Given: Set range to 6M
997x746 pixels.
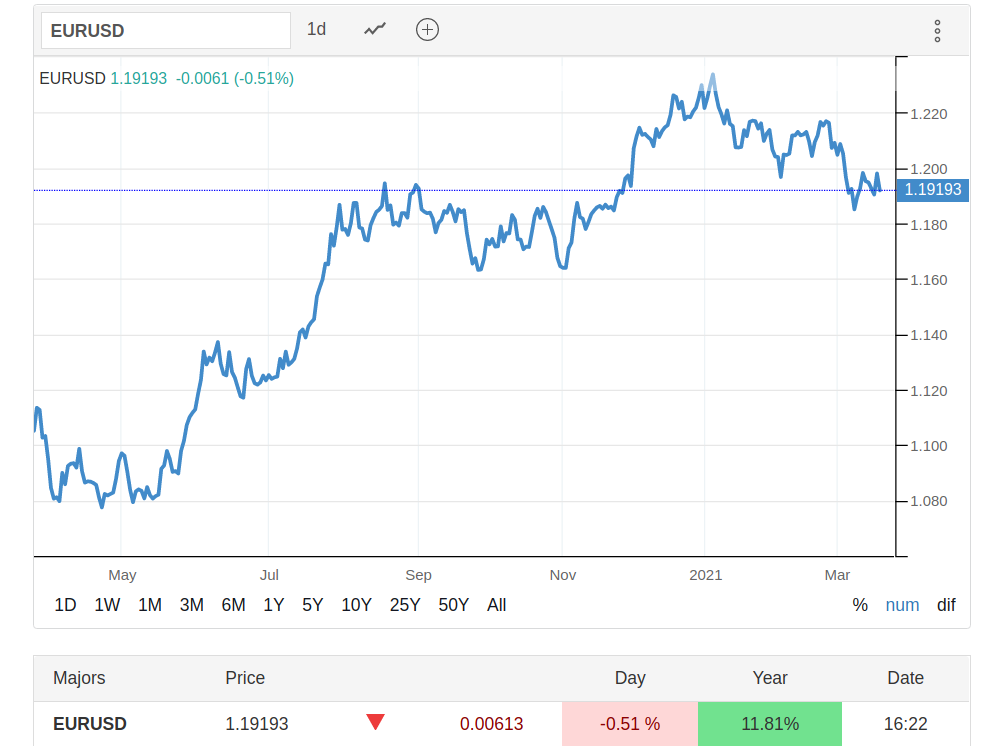Looking at the screenshot, I should point(233,605).
